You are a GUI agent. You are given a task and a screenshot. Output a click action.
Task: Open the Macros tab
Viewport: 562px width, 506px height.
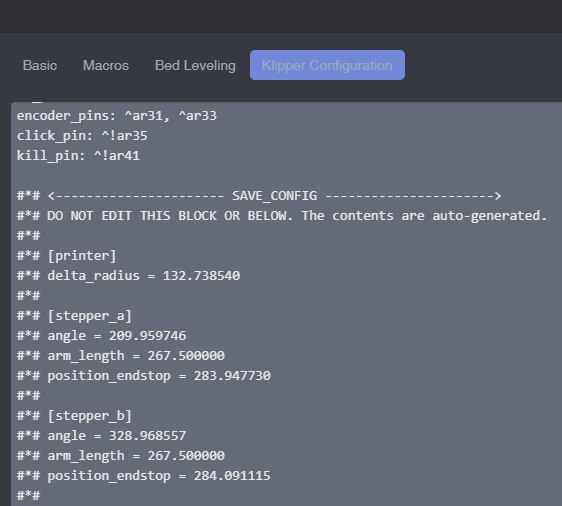click(106, 65)
